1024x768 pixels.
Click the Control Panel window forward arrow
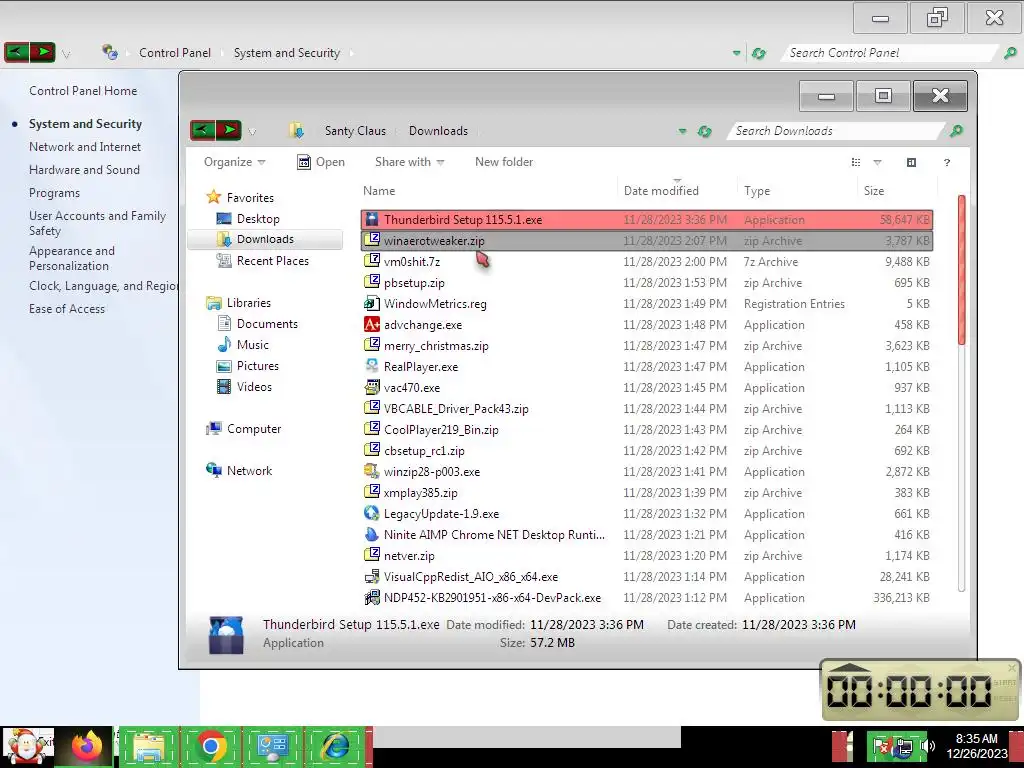point(42,52)
